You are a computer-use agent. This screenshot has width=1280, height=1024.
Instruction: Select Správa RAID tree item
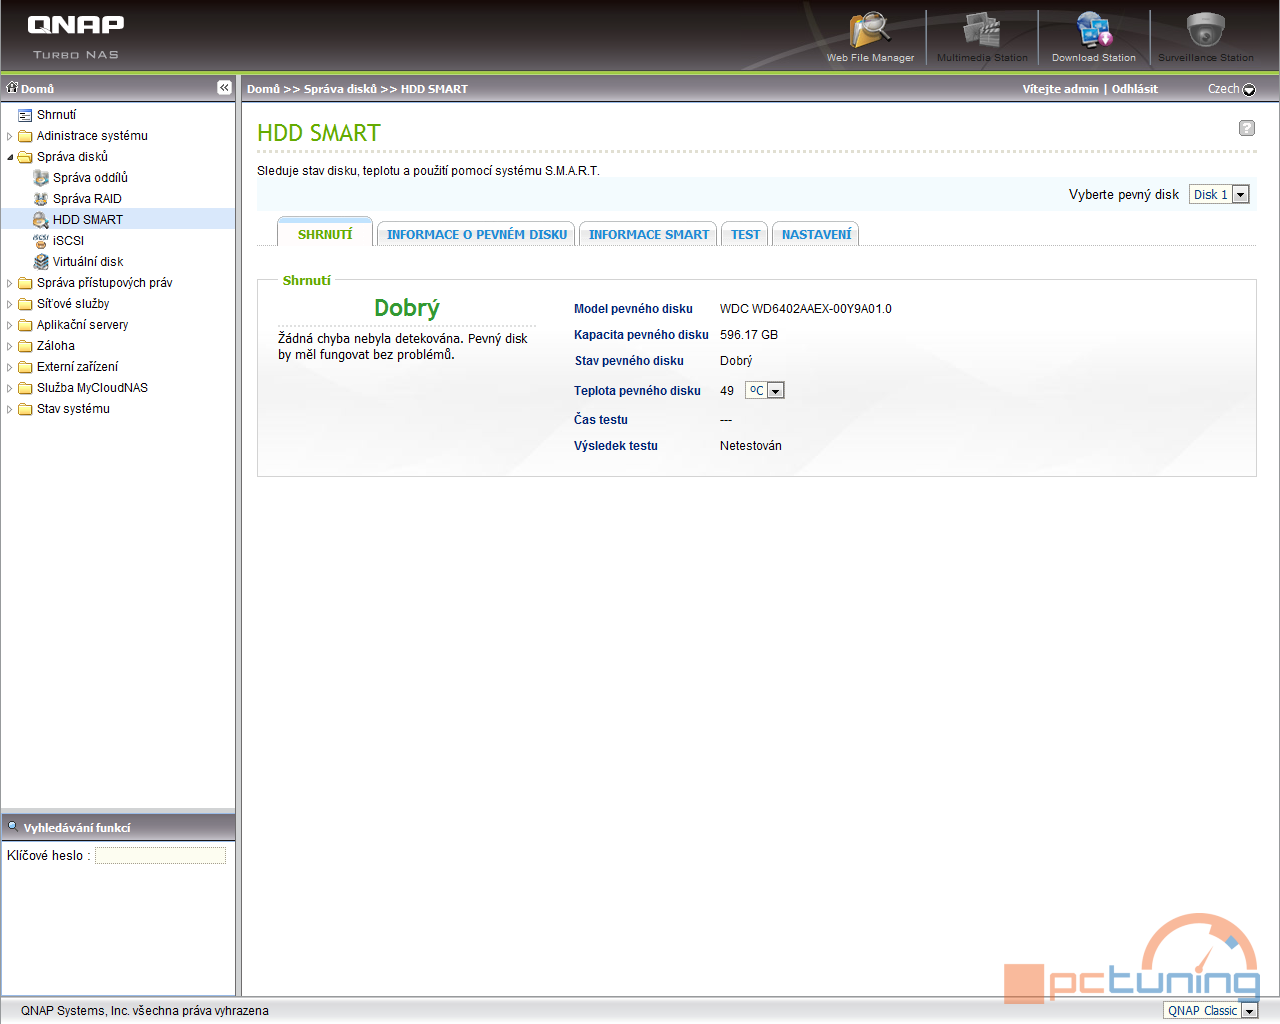(x=87, y=199)
